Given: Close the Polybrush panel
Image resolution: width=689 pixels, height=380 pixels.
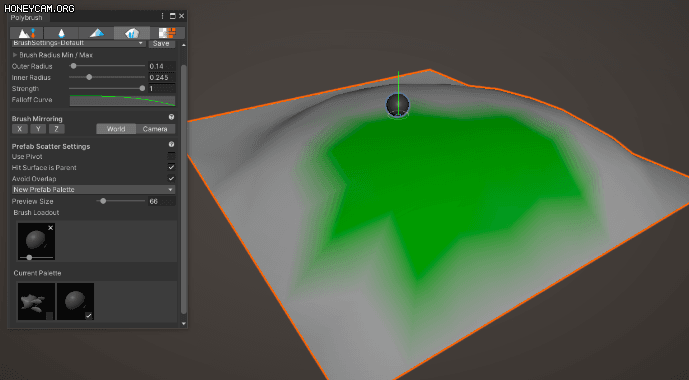Looking at the screenshot, I should pyautogui.click(x=181, y=16).
